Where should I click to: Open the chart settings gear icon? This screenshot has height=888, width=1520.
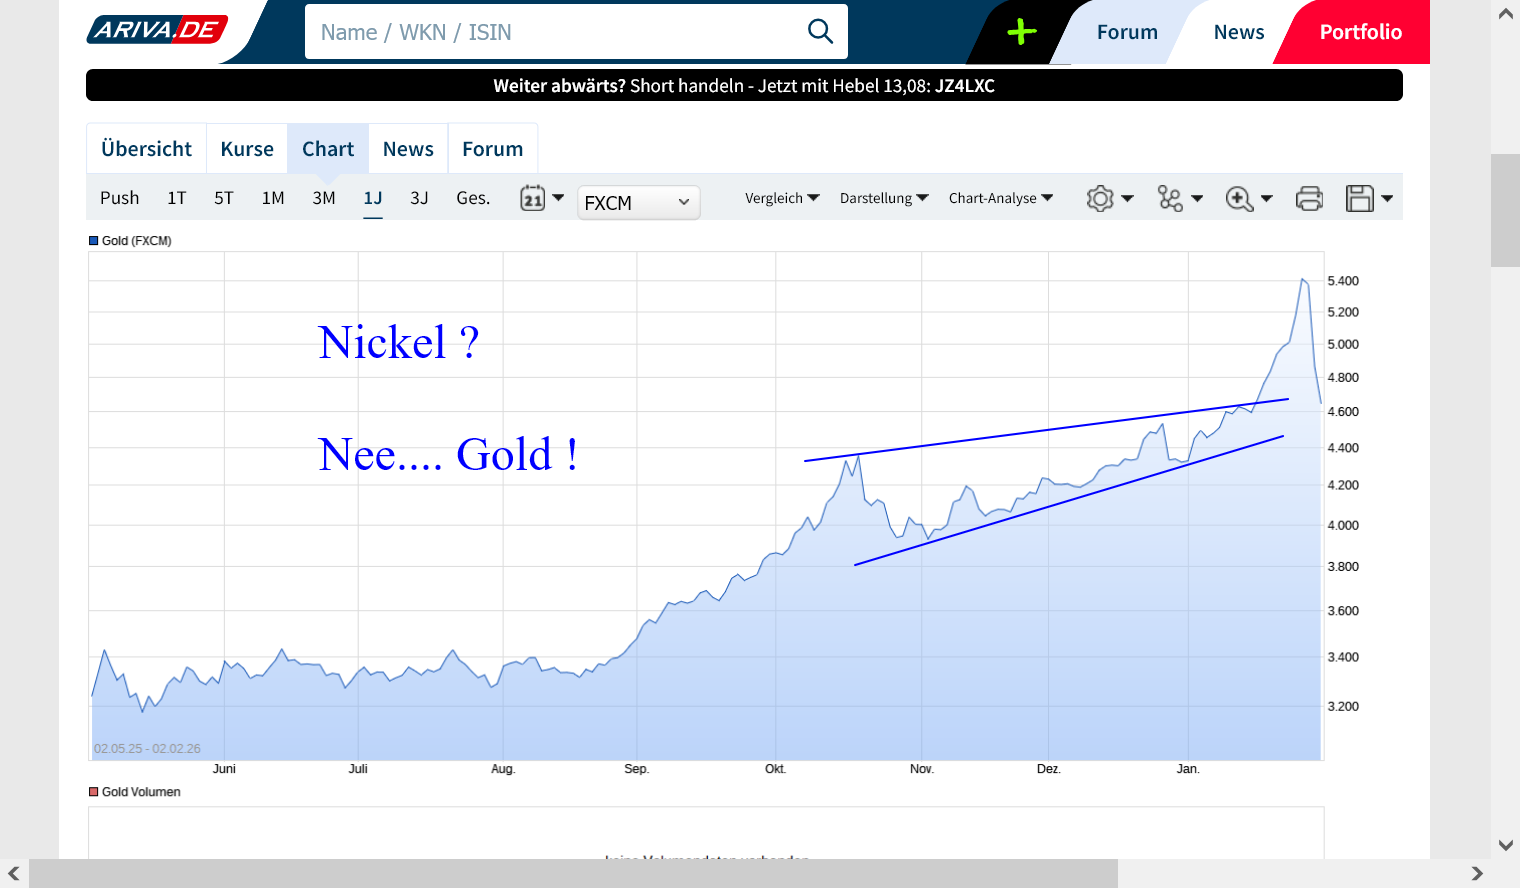pyautogui.click(x=1100, y=198)
